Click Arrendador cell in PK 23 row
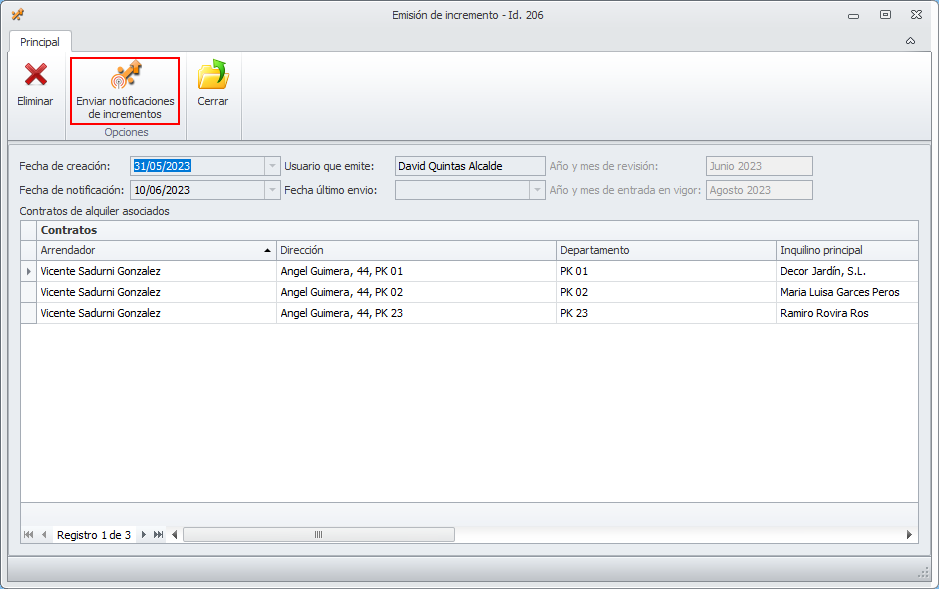This screenshot has height=589, width=939. click(156, 313)
